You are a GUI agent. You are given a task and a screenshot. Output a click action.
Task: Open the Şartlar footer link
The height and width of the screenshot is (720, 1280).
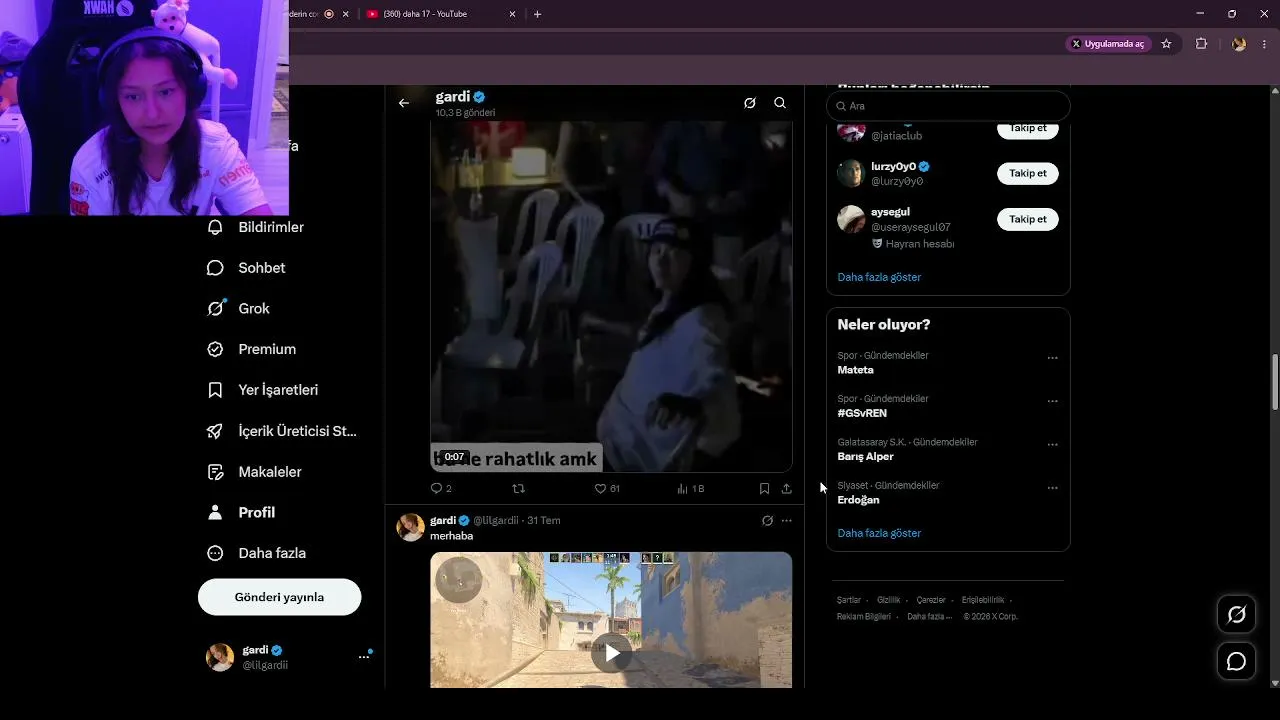849,600
